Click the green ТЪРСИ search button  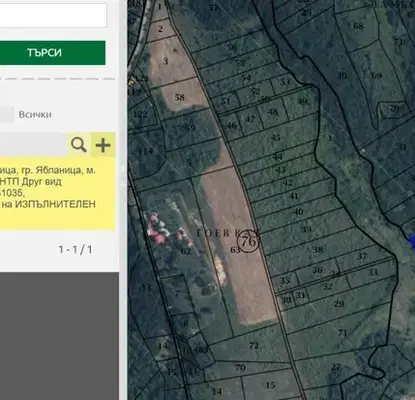pyautogui.click(x=53, y=53)
